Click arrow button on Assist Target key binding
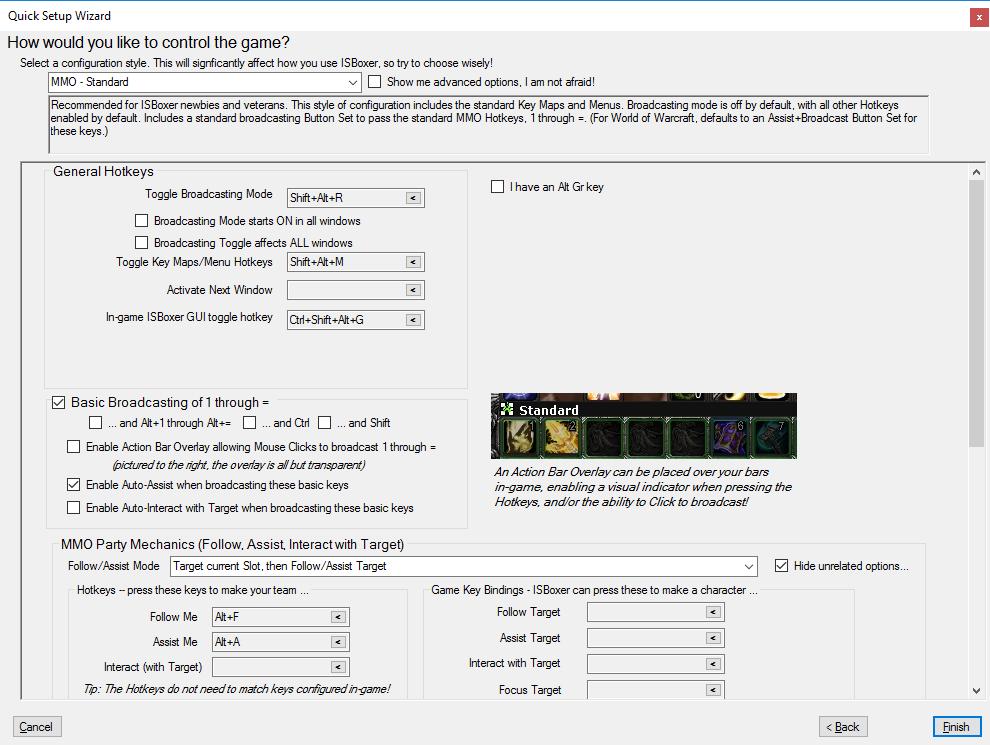The width and height of the screenshot is (990, 745). click(713, 638)
